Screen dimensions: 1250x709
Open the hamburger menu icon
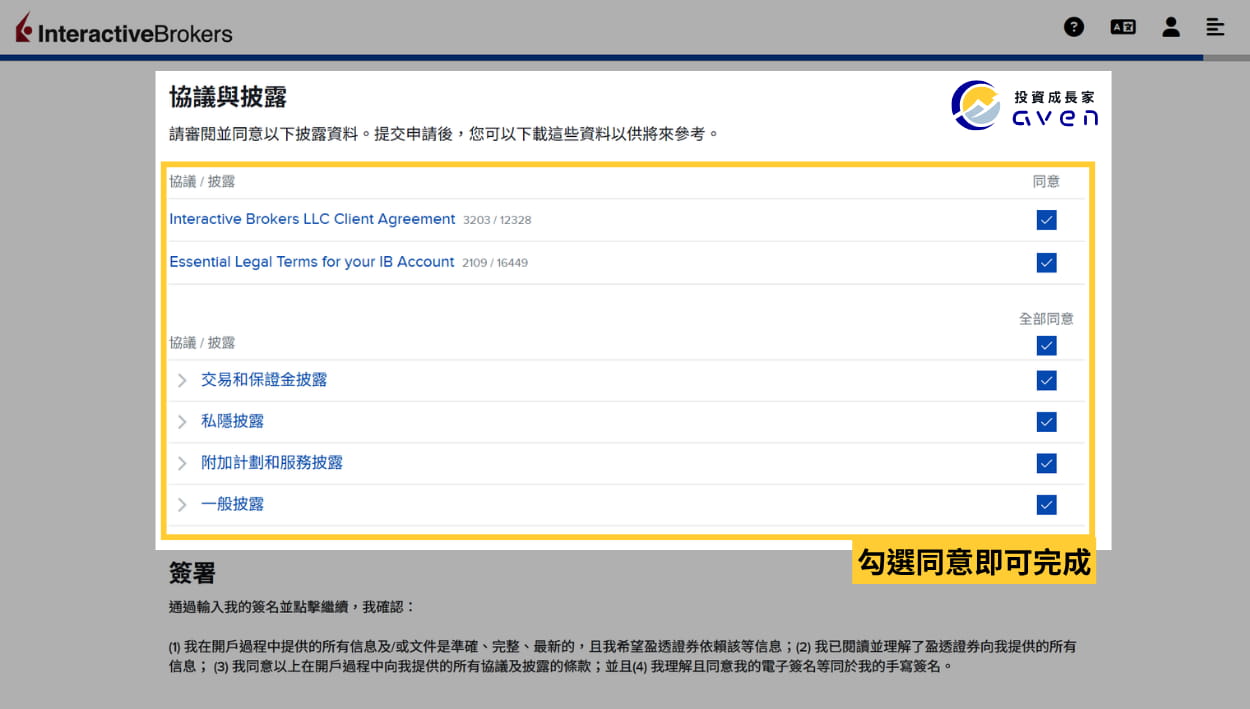(x=1215, y=27)
